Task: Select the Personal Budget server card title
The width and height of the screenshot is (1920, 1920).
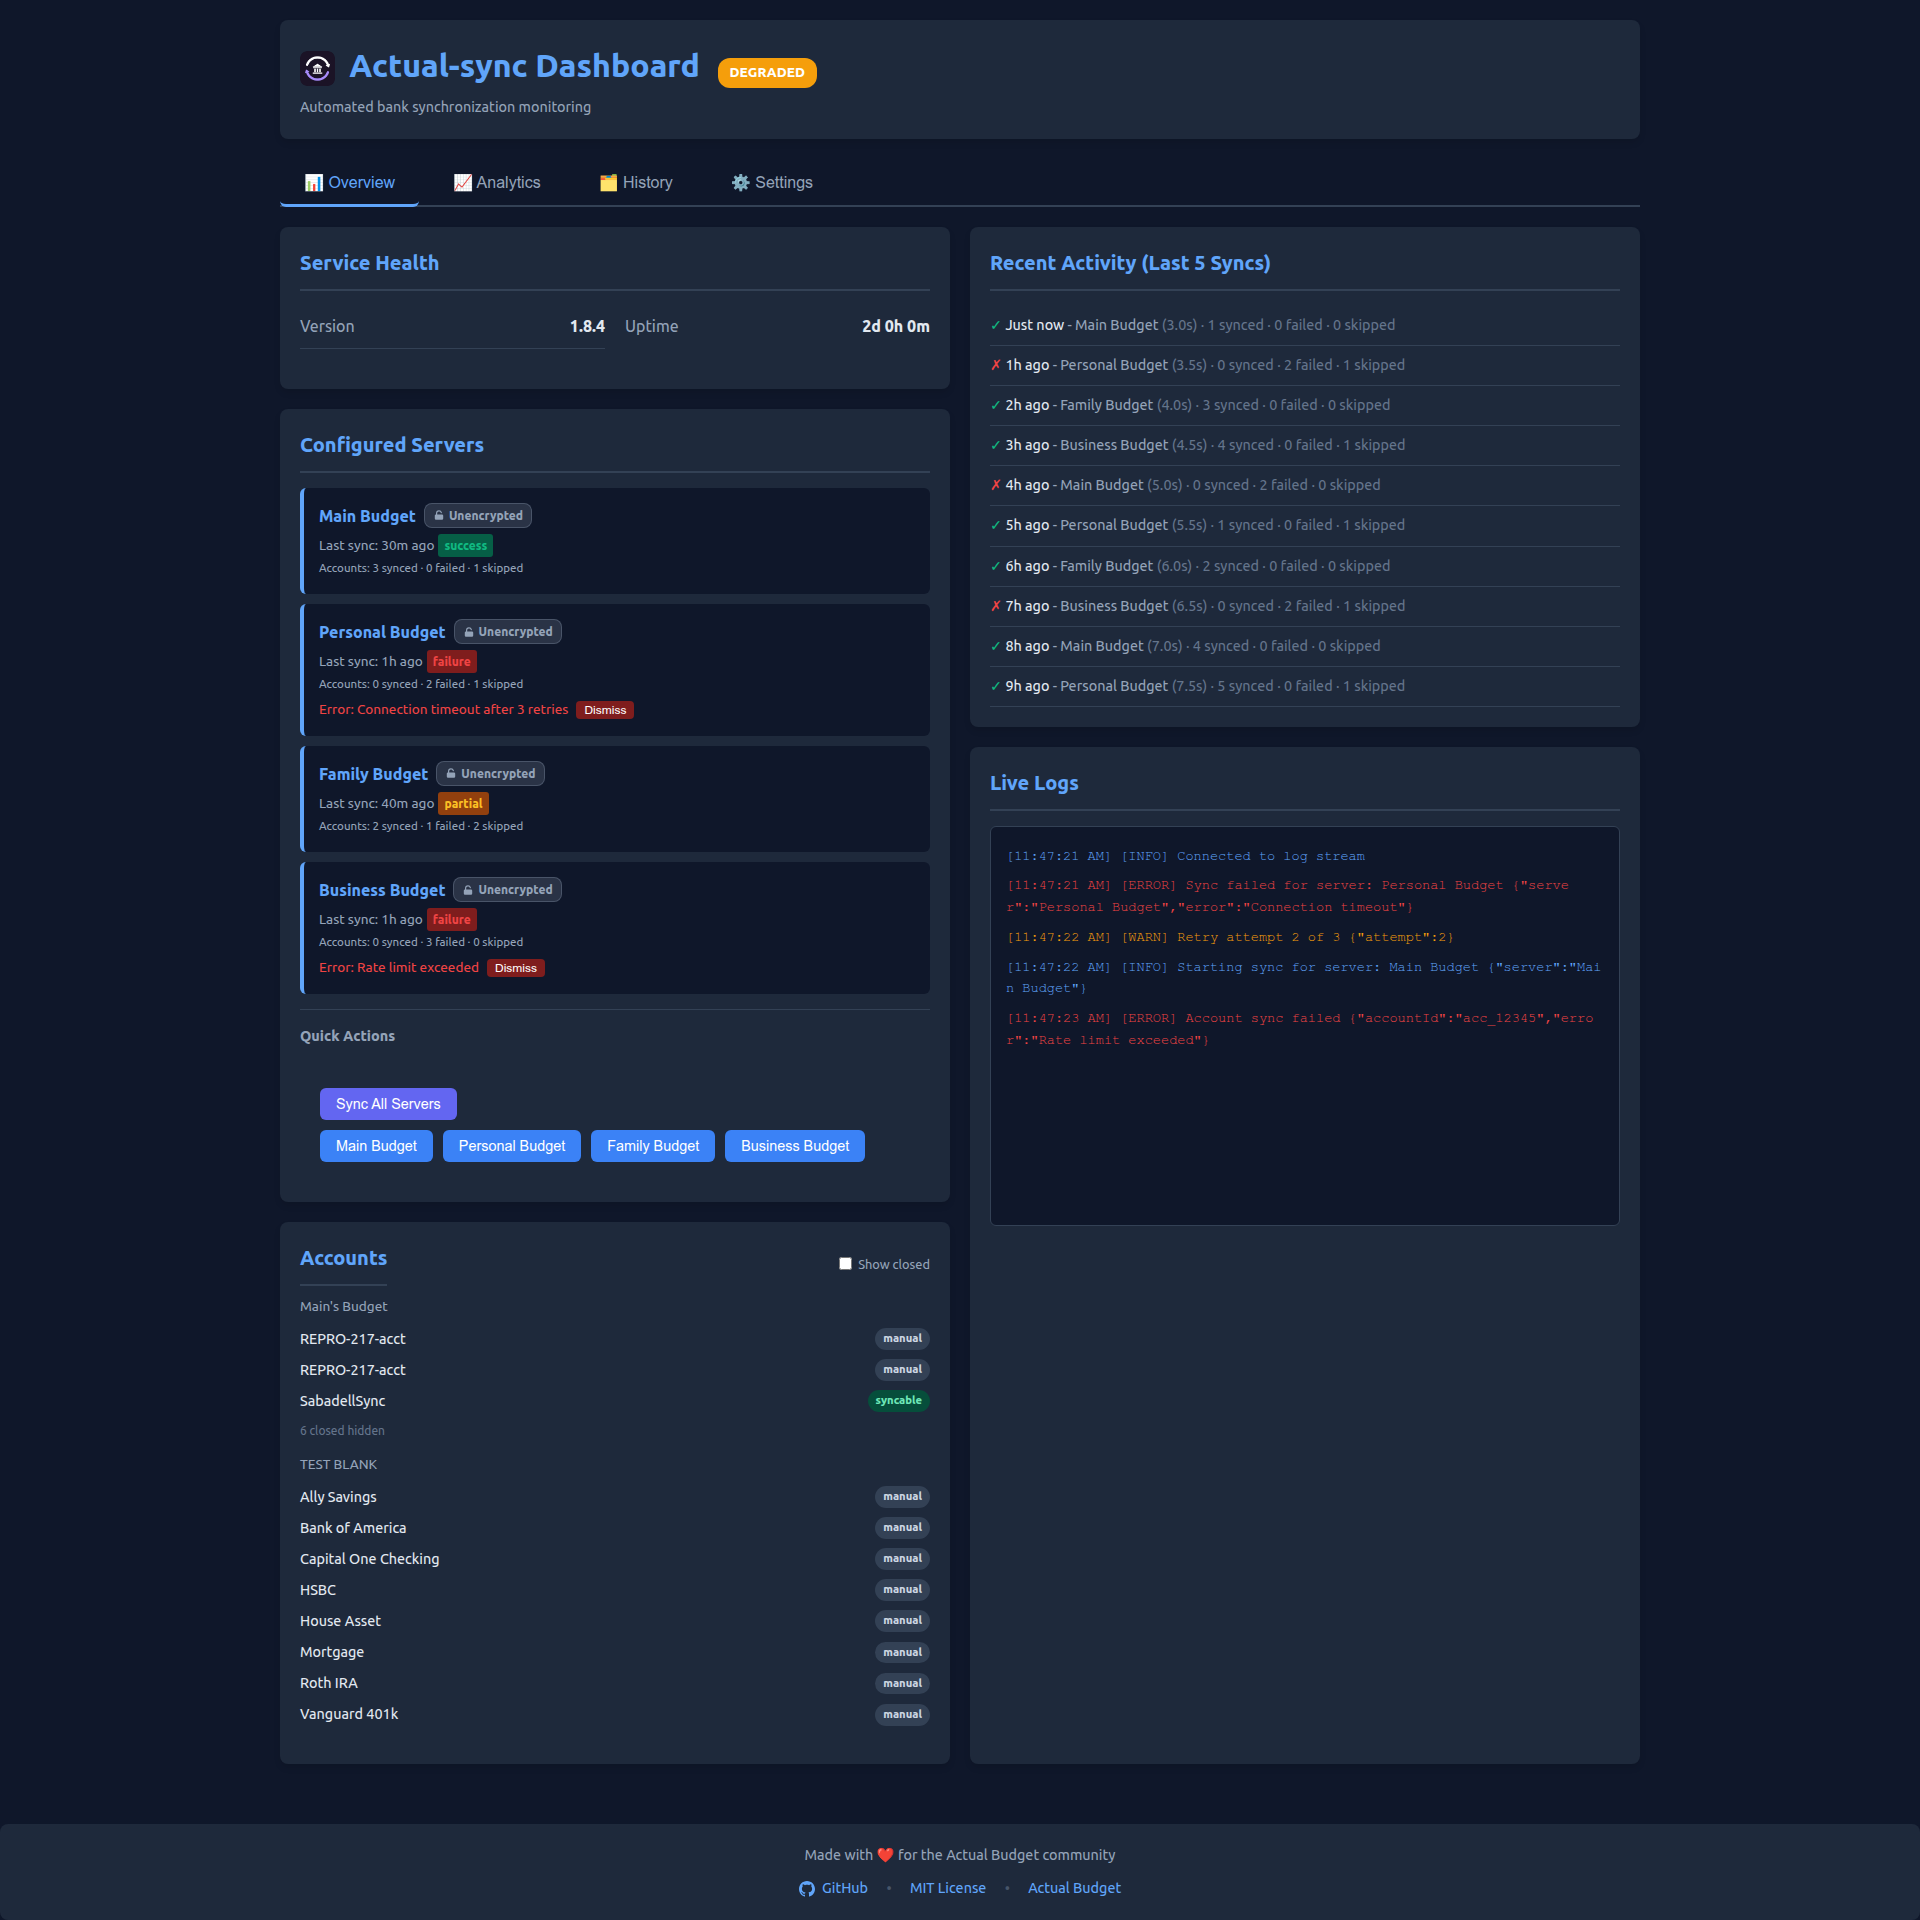Action: coord(382,632)
